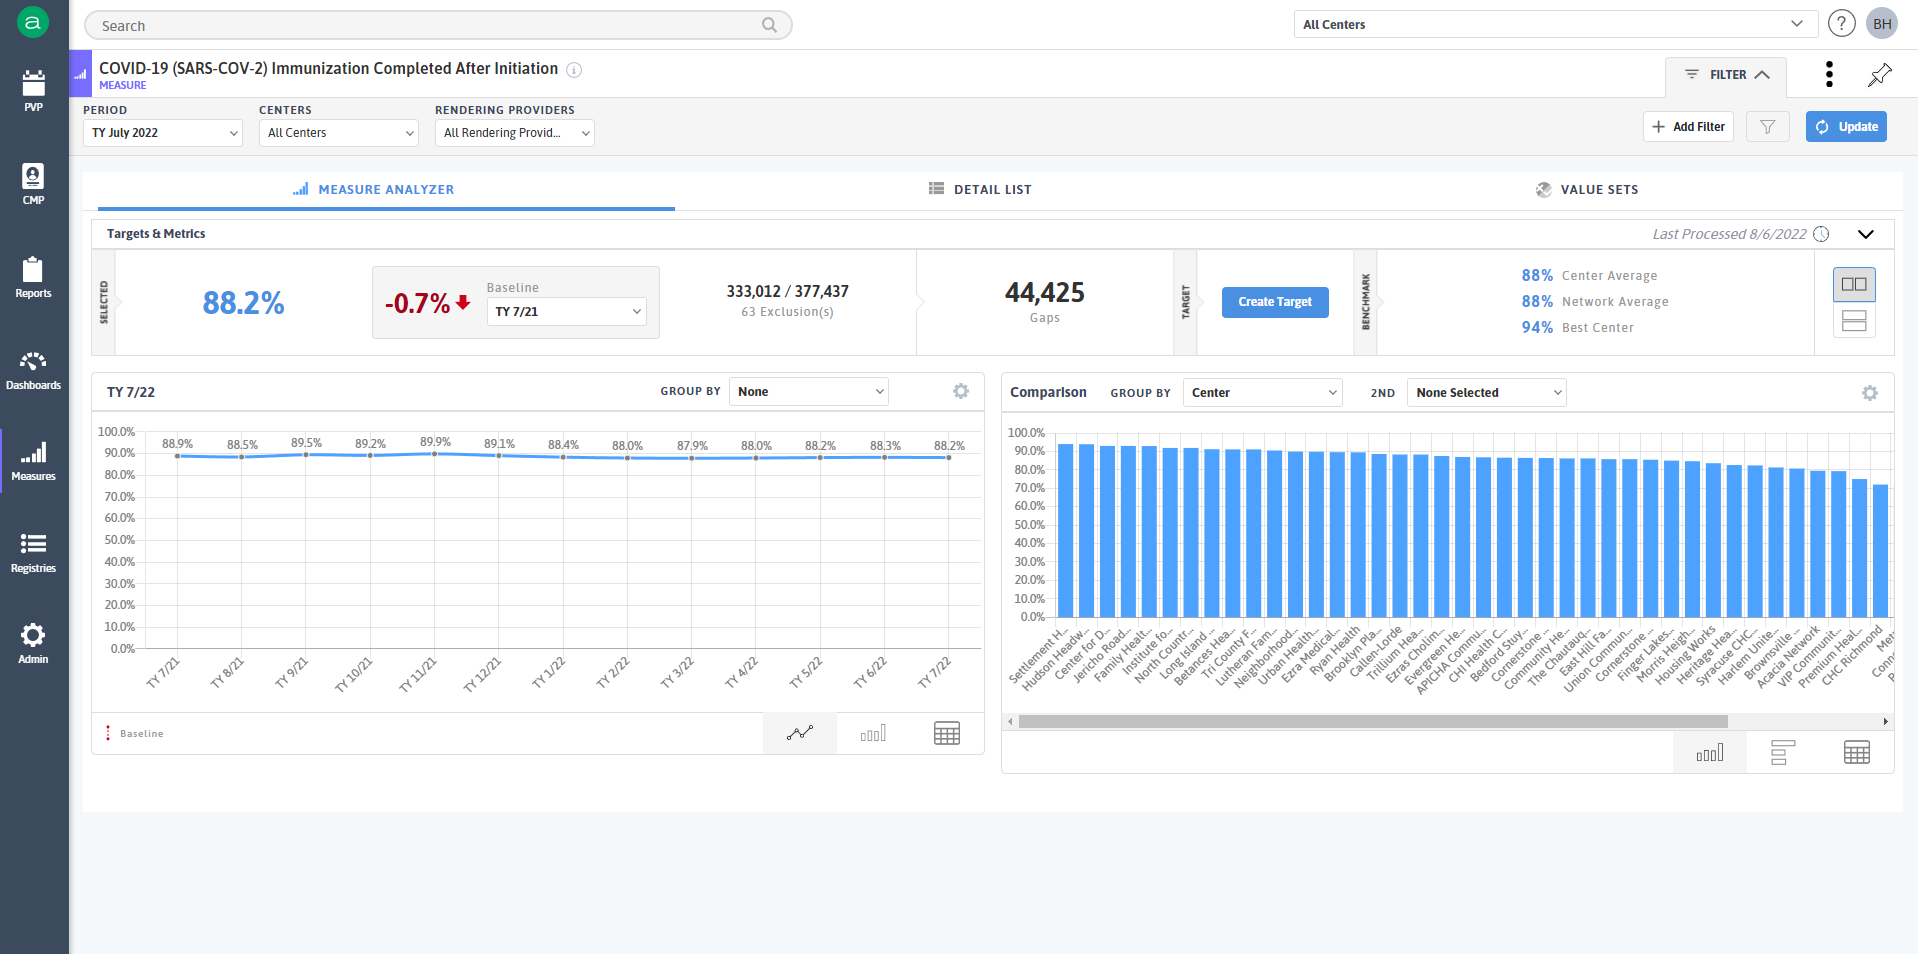Open Dashboards in the sidebar

34,370
